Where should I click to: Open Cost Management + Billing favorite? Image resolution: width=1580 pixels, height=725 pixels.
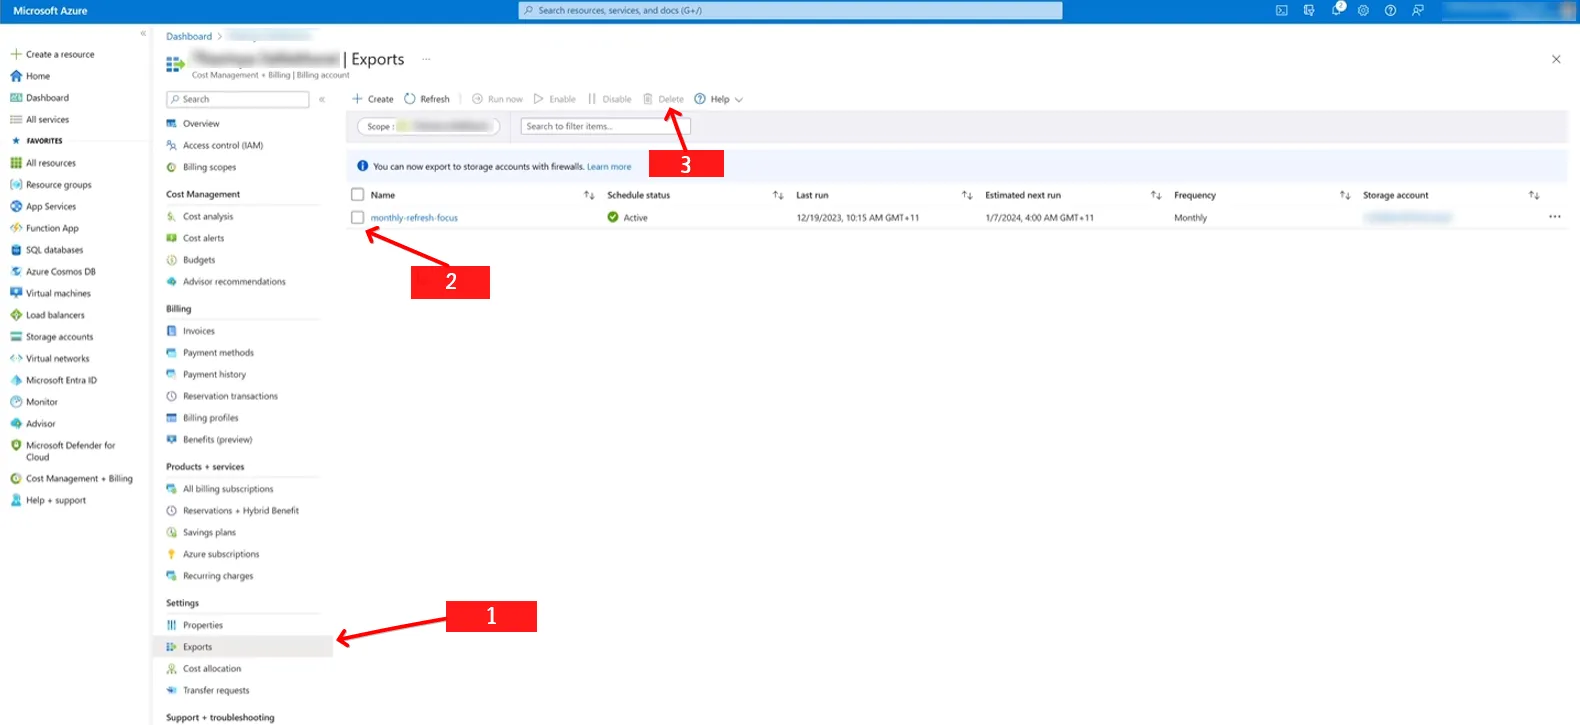point(79,479)
